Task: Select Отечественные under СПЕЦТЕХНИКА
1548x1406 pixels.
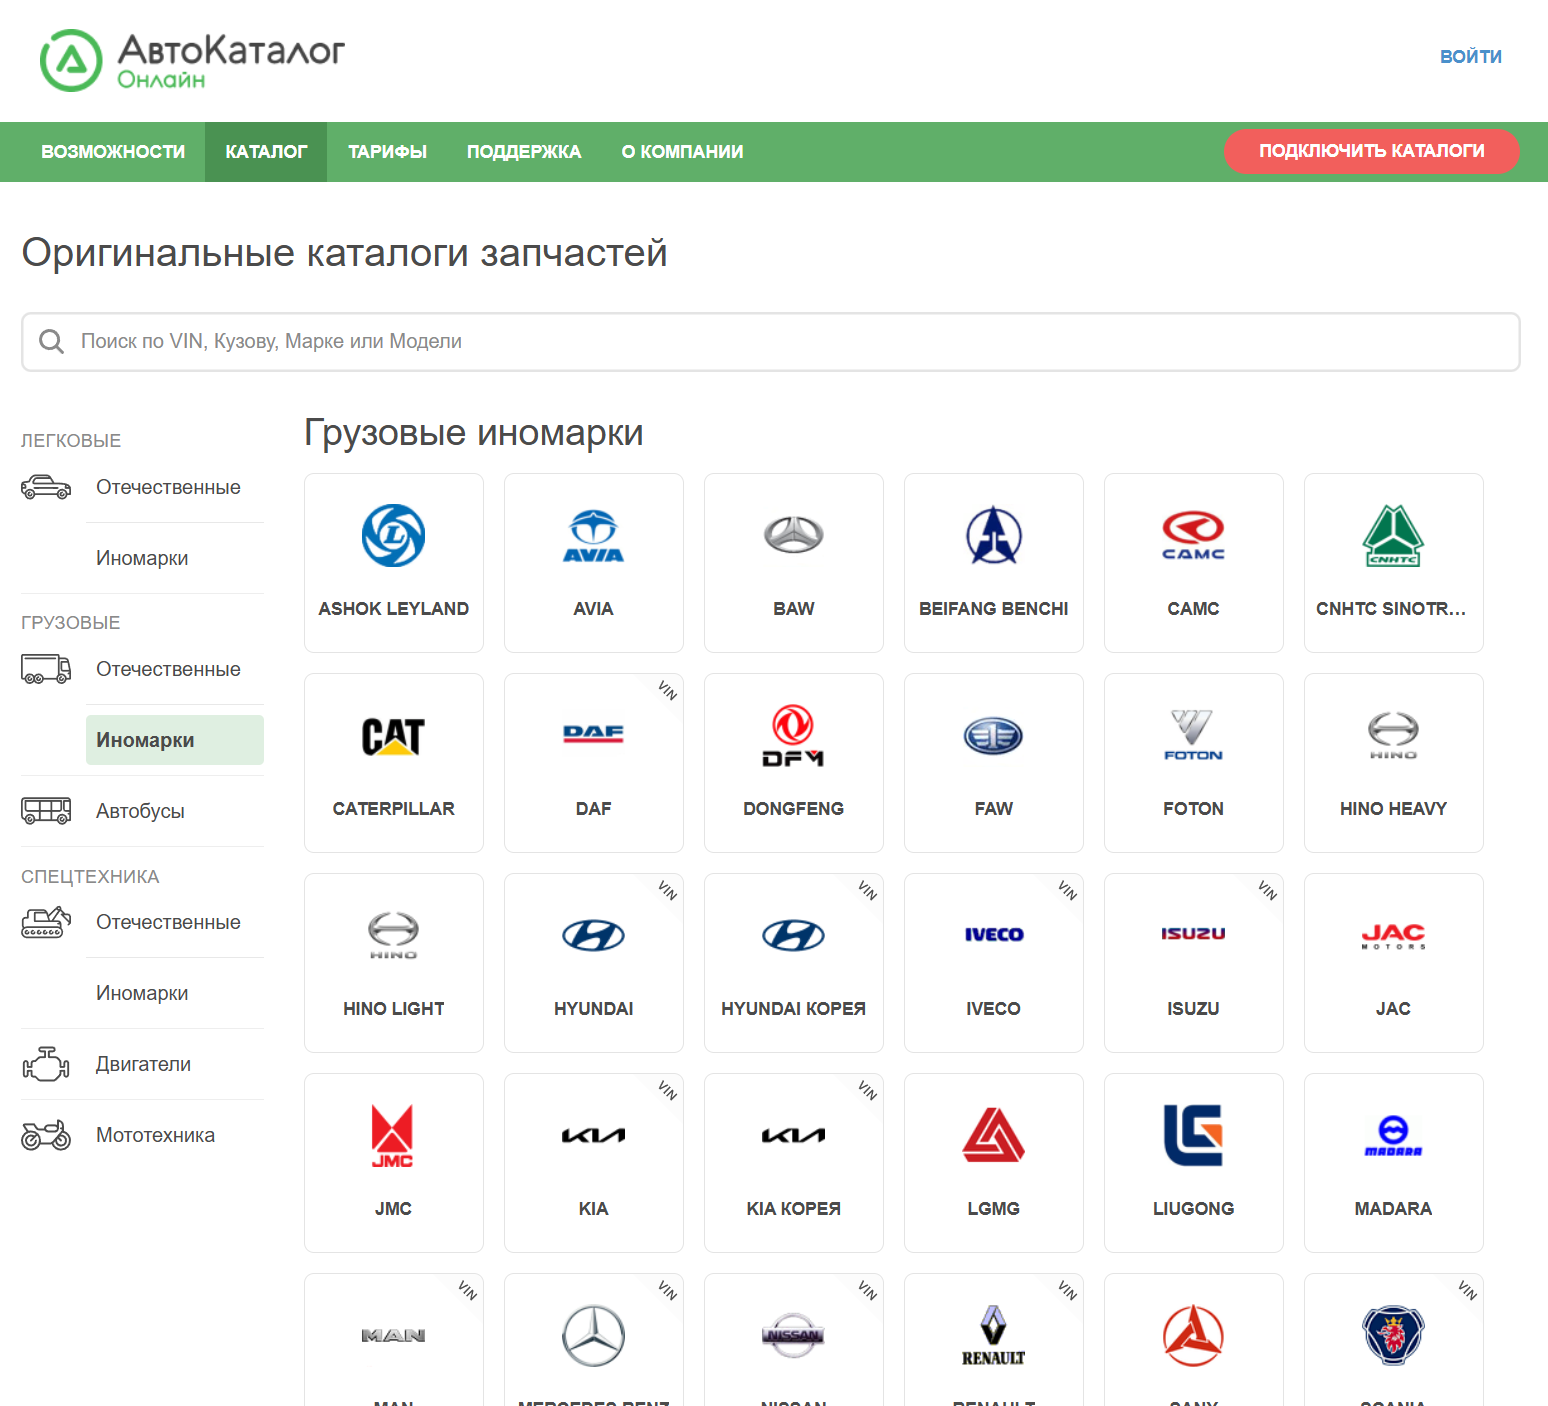Action: [168, 922]
